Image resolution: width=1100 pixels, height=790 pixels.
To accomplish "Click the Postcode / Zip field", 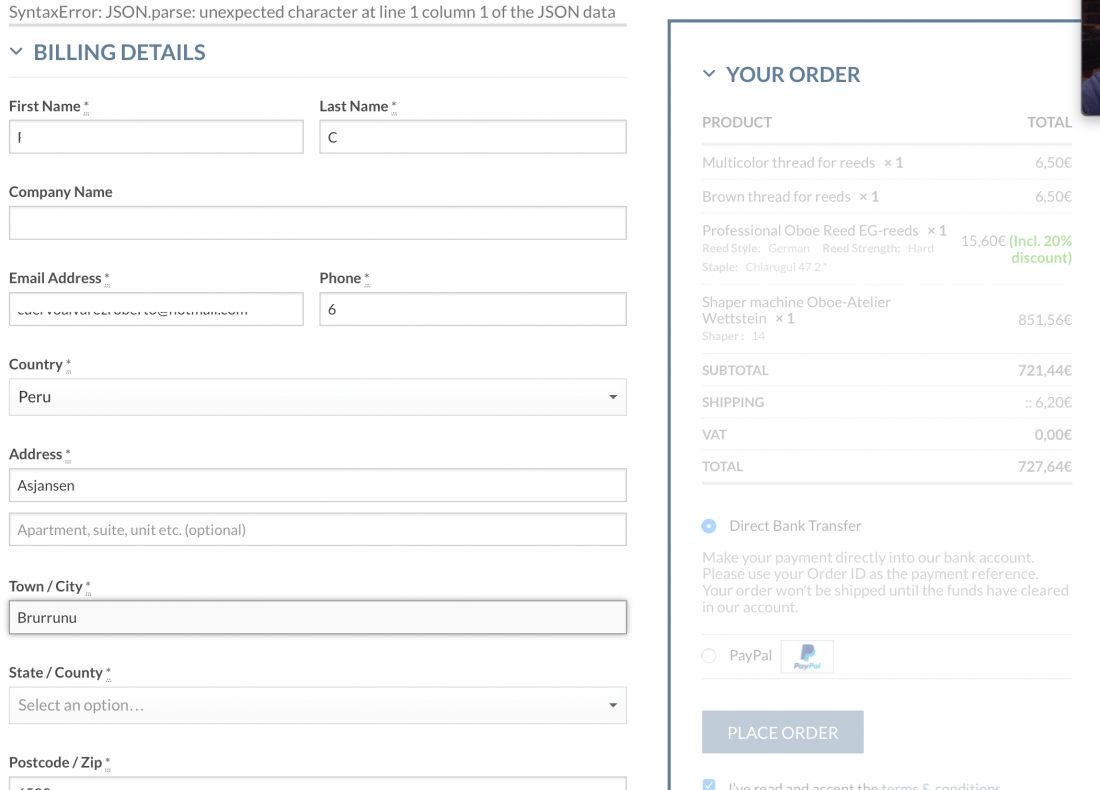I will tap(318, 784).
